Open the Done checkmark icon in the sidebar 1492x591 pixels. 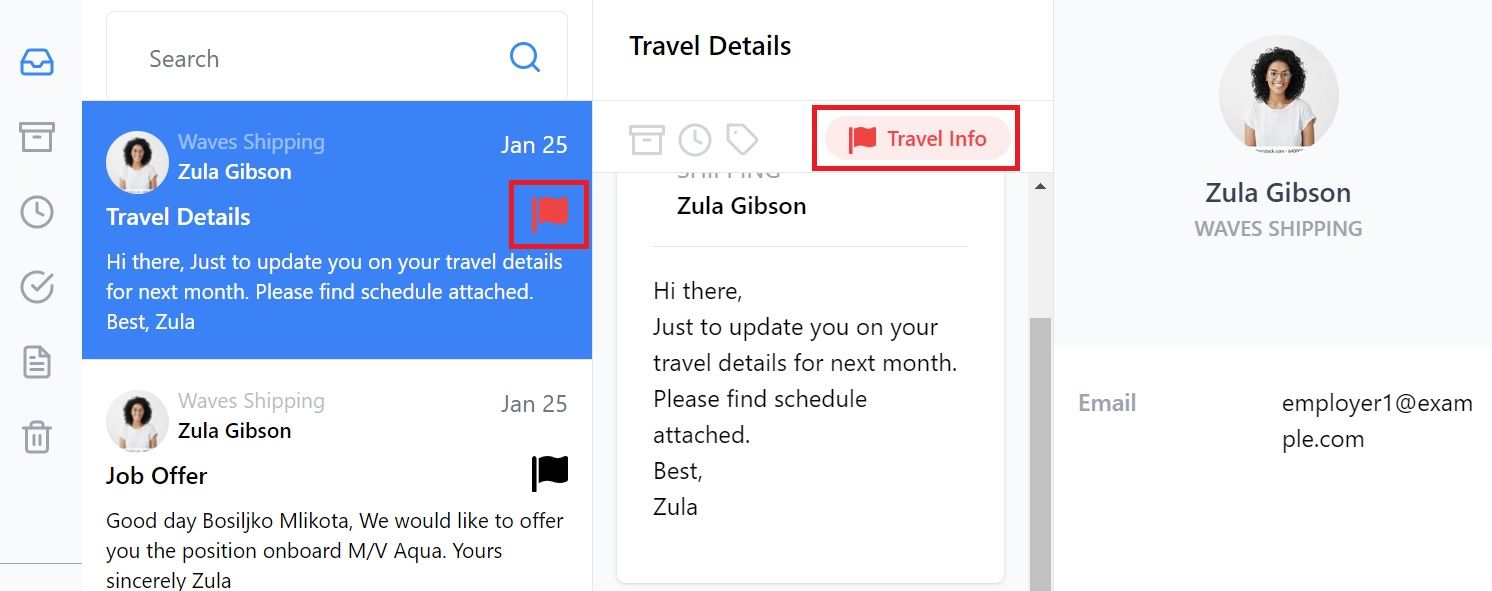[37, 287]
